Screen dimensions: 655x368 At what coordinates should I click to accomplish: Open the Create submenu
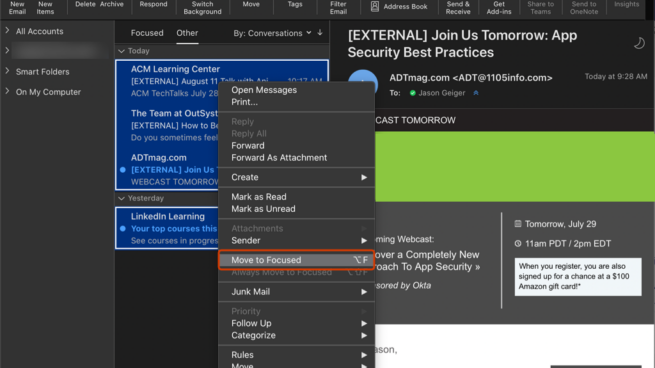296,177
